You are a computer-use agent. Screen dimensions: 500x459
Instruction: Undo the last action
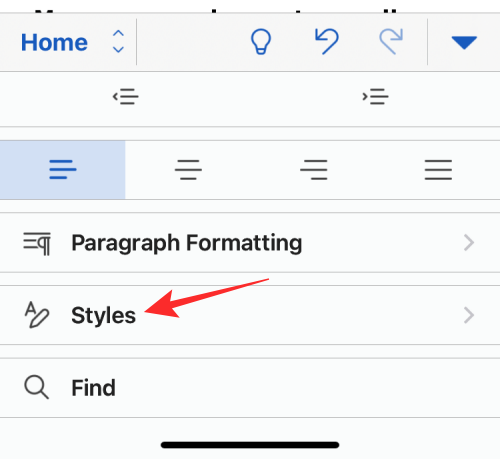tap(327, 41)
